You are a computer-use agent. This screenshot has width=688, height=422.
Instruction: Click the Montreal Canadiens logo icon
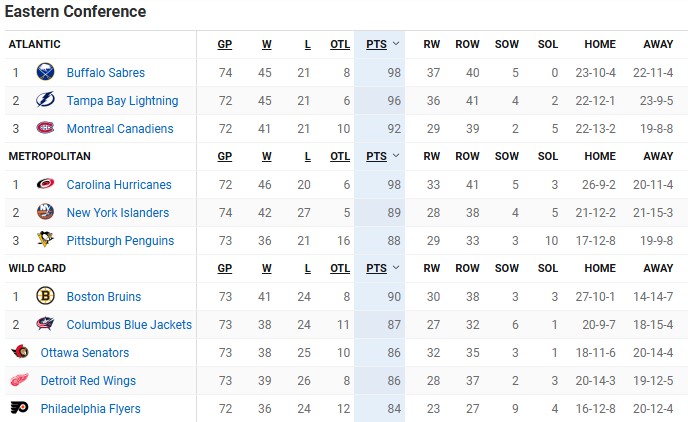tap(45, 129)
